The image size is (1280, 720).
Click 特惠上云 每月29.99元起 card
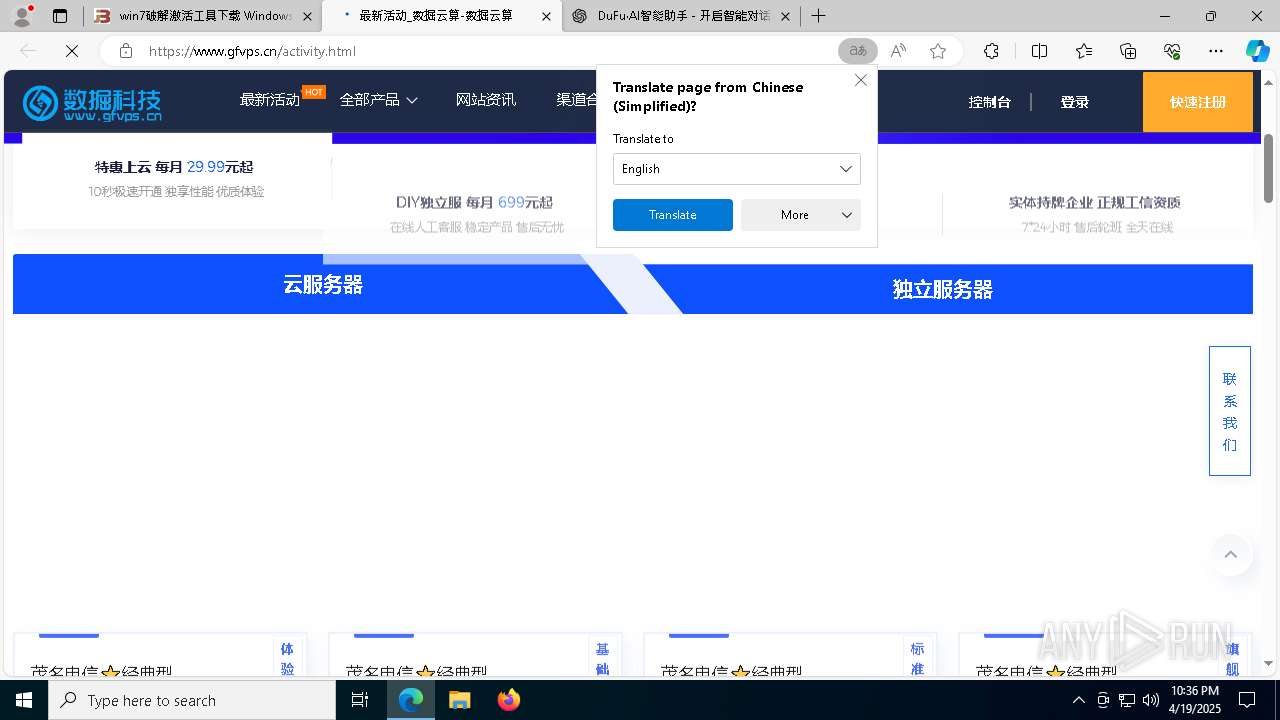pyautogui.click(x=175, y=178)
